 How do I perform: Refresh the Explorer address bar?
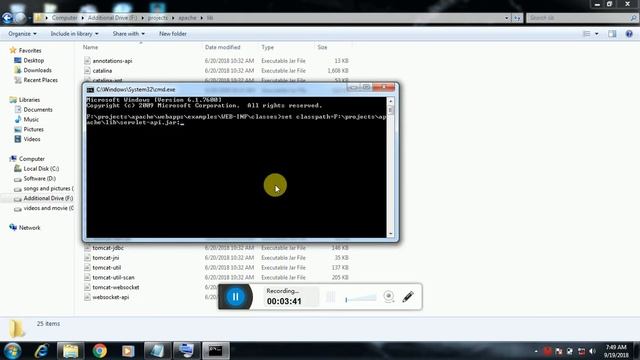(517, 18)
